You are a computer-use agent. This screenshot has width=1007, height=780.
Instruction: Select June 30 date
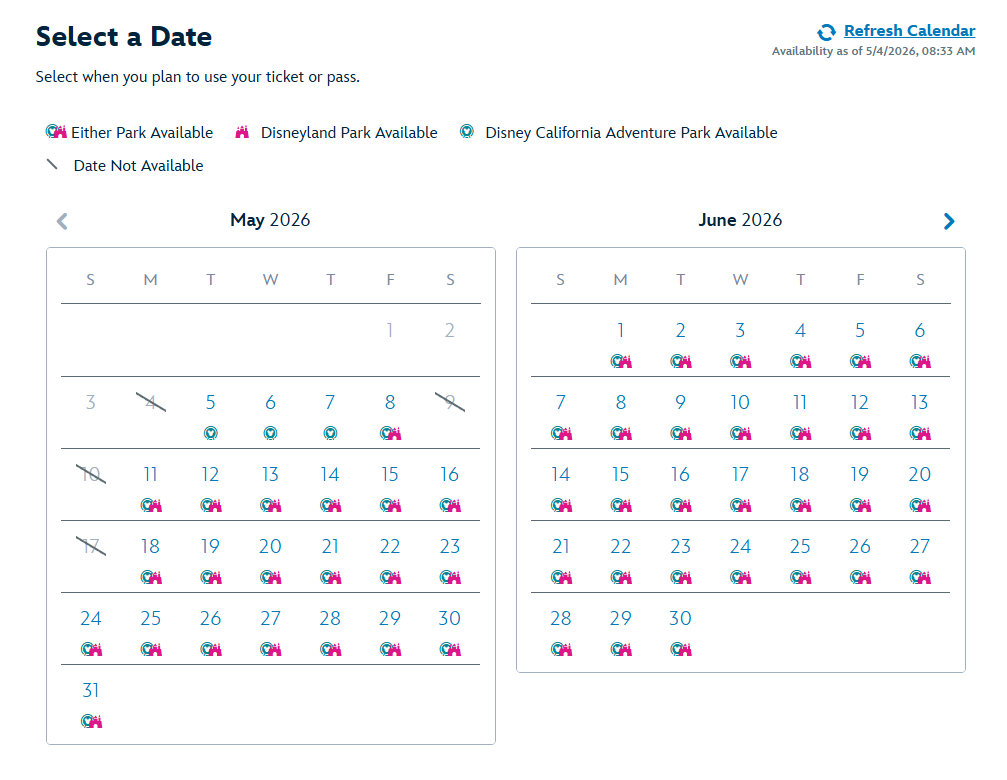[680, 618]
